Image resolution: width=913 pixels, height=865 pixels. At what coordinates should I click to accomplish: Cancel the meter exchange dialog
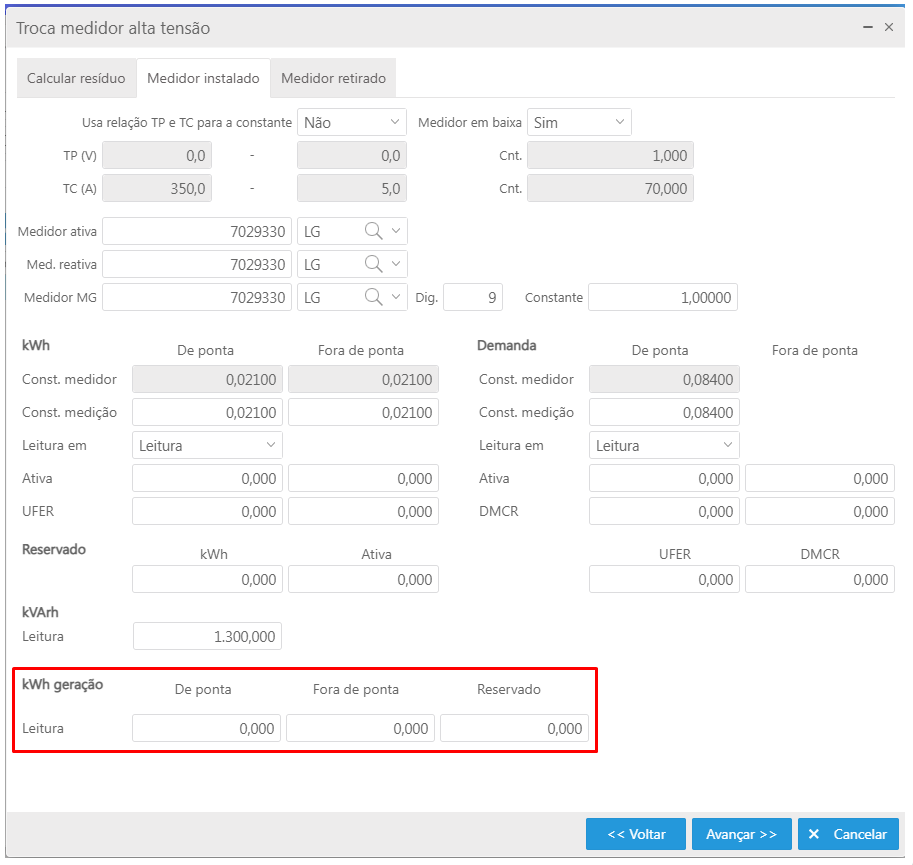point(848,834)
